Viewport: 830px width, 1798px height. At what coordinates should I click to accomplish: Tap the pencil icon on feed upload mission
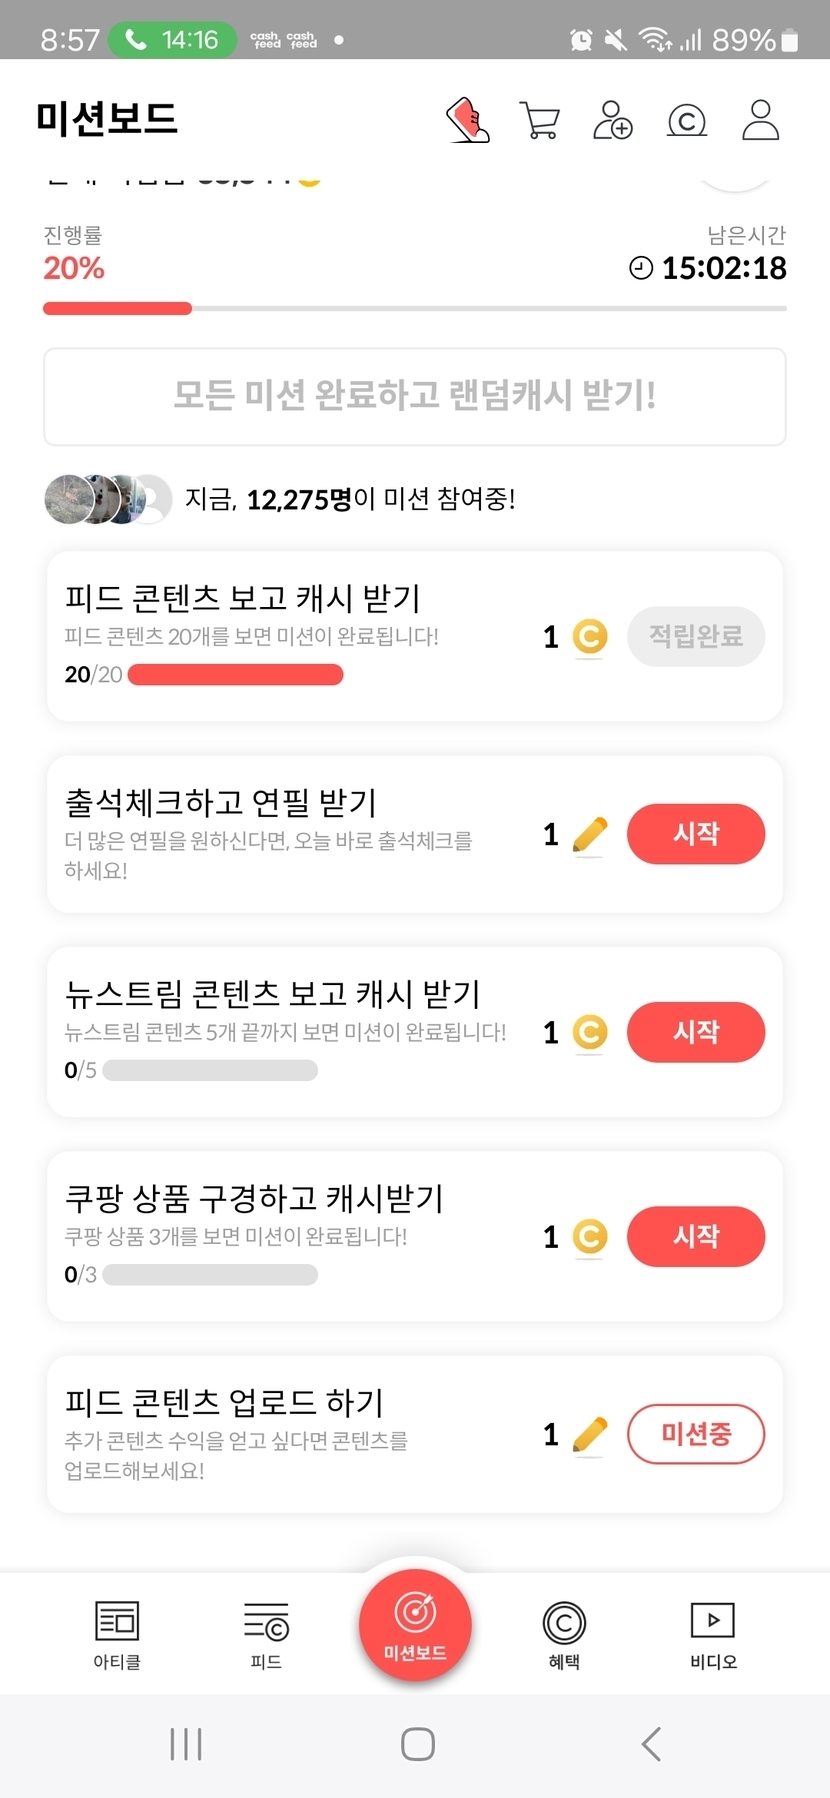click(x=590, y=1435)
